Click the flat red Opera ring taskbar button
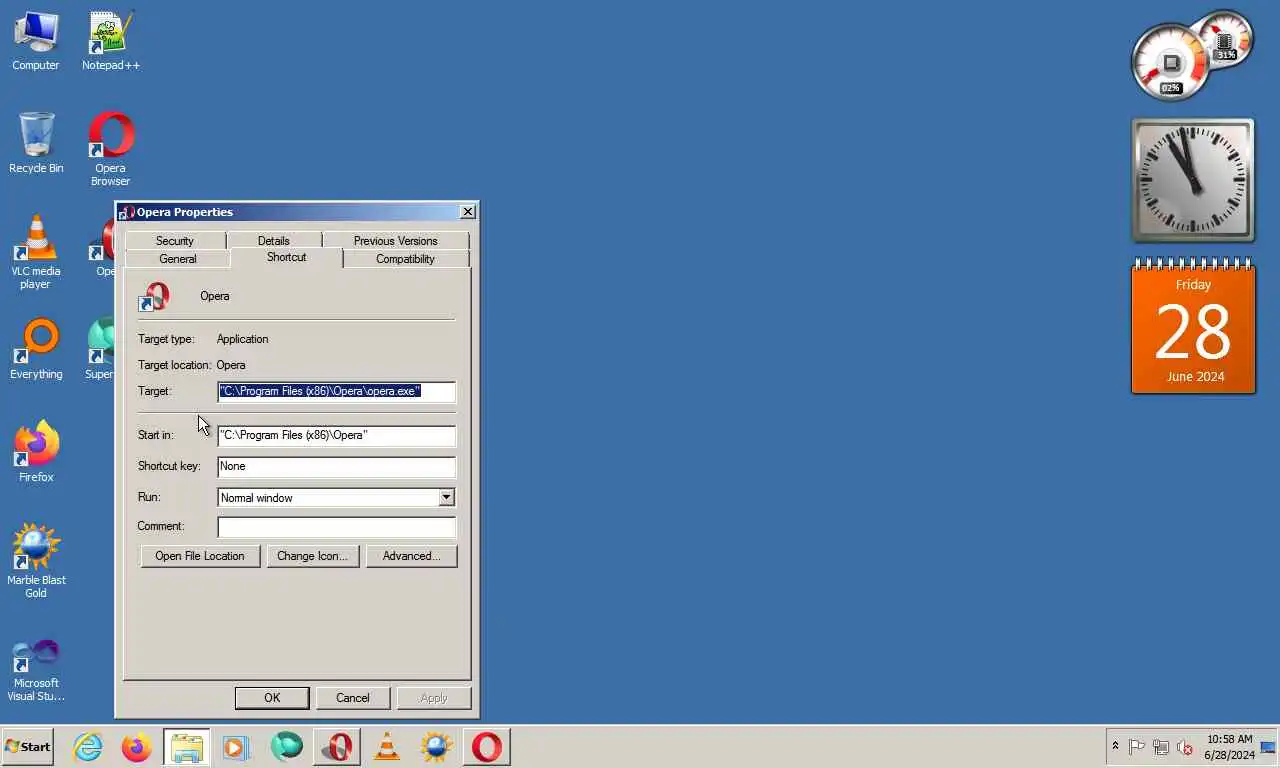The image size is (1280, 768). pyautogui.click(x=487, y=747)
